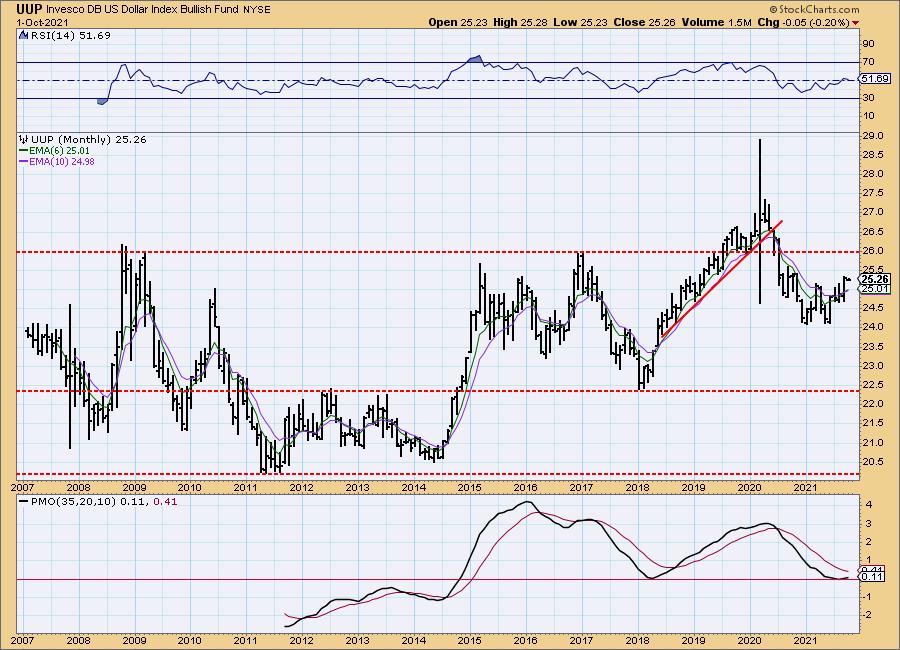Select the UUP ticker symbol in the title
Image resolution: width=900 pixels, height=650 pixels.
pyautogui.click(x=29, y=9)
